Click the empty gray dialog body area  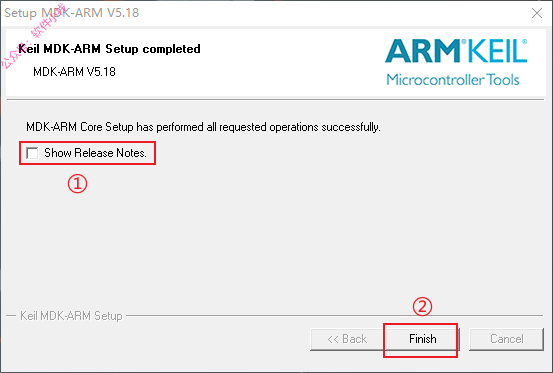275,240
